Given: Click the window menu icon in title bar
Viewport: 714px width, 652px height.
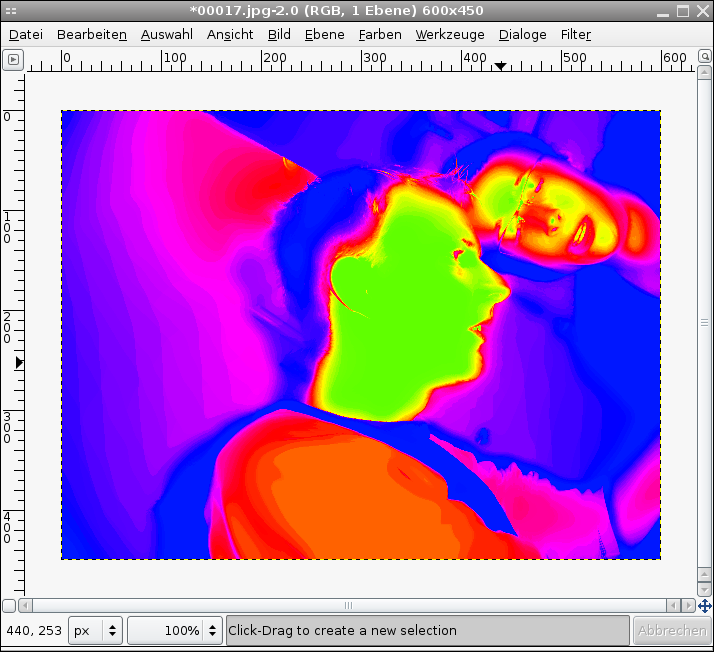Looking at the screenshot, I should (10, 11).
